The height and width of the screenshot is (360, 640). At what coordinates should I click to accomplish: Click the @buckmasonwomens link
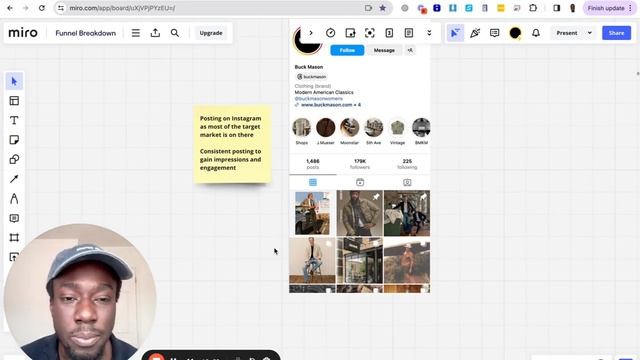[x=319, y=98]
